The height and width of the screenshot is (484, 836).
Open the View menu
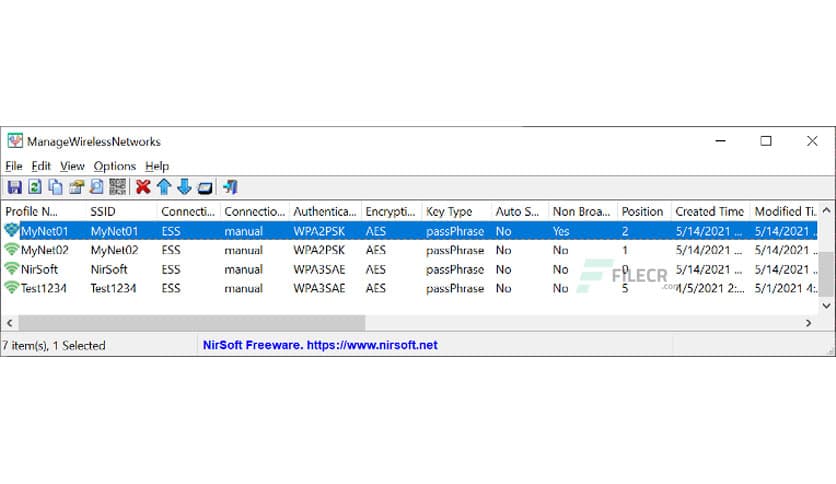tap(72, 166)
